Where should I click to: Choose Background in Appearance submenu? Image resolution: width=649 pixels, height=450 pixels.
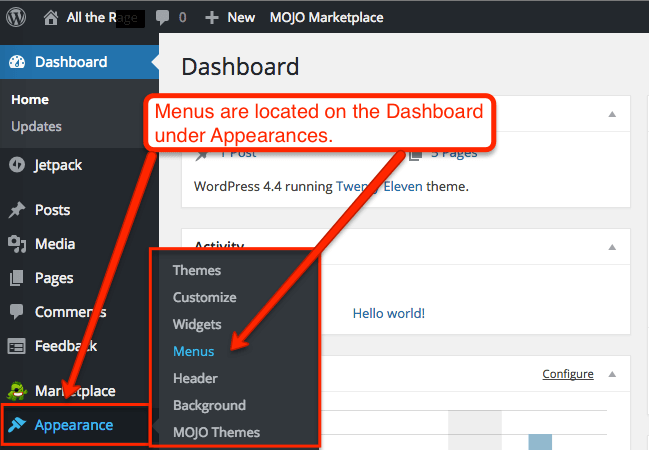209,405
